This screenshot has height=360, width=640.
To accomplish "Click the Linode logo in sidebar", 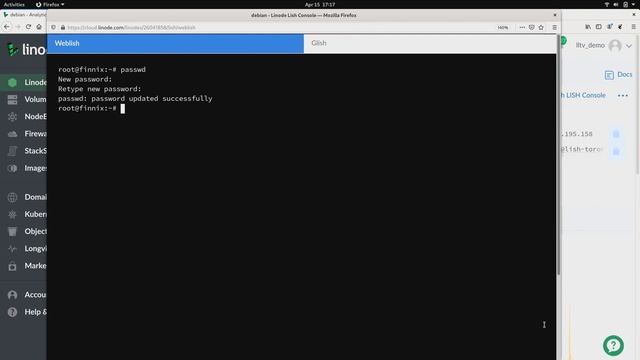I will pos(26,49).
